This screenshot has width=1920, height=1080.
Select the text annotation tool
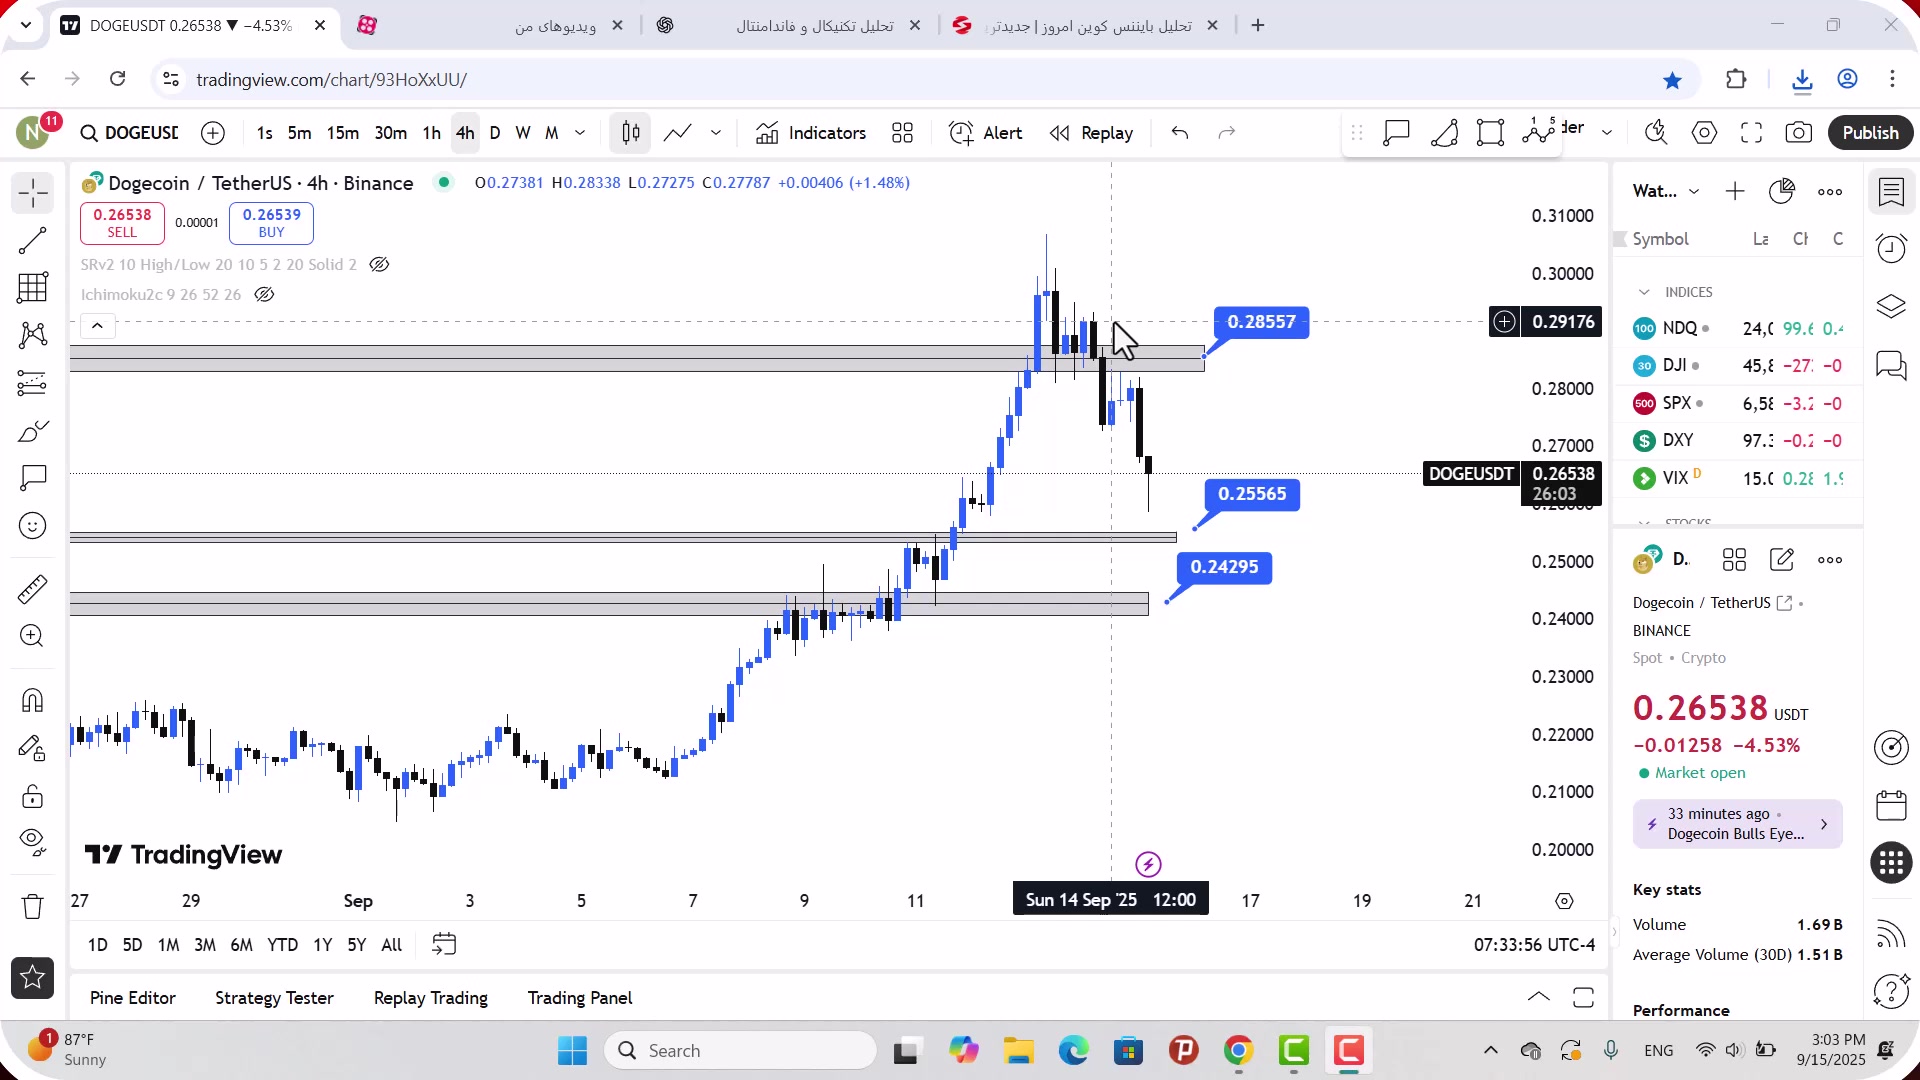pyautogui.click(x=33, y=478)
